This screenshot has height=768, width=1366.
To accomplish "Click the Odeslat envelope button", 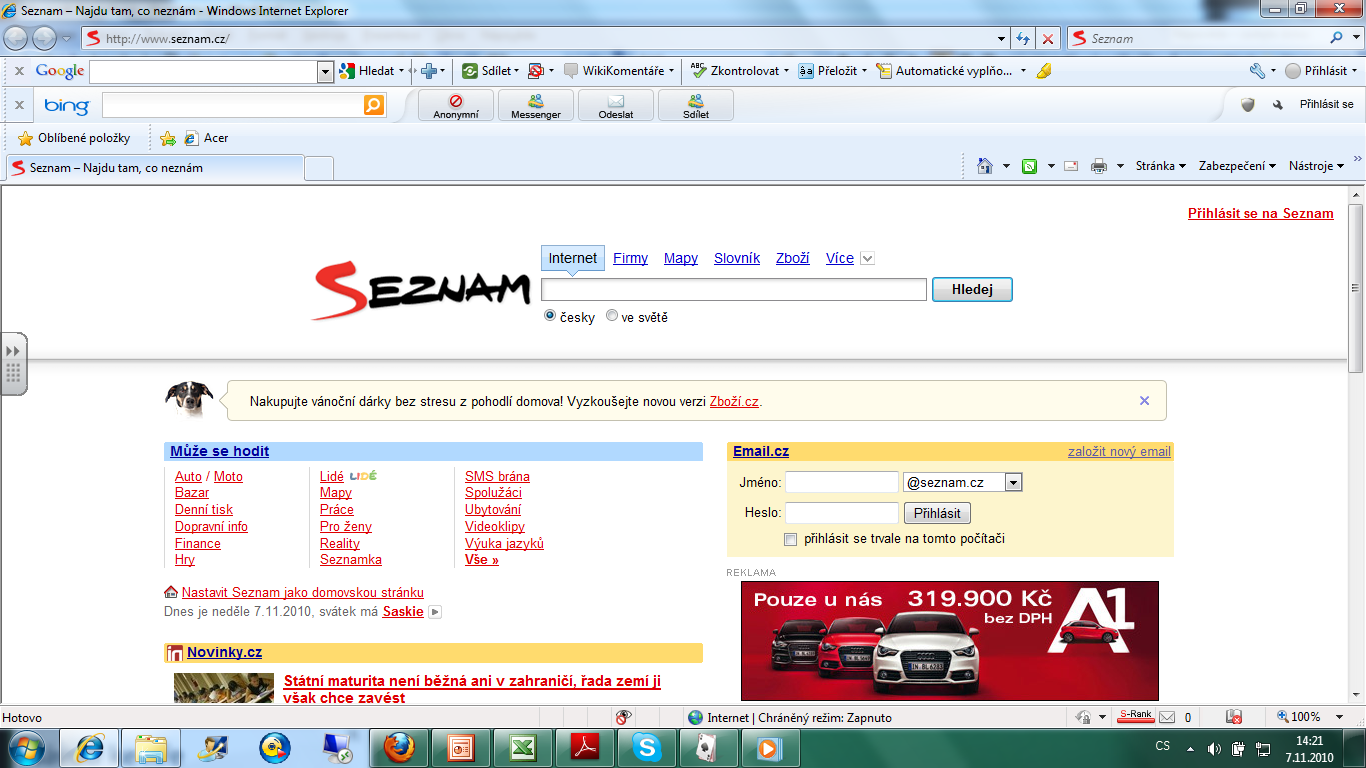I will pos(616,106).
